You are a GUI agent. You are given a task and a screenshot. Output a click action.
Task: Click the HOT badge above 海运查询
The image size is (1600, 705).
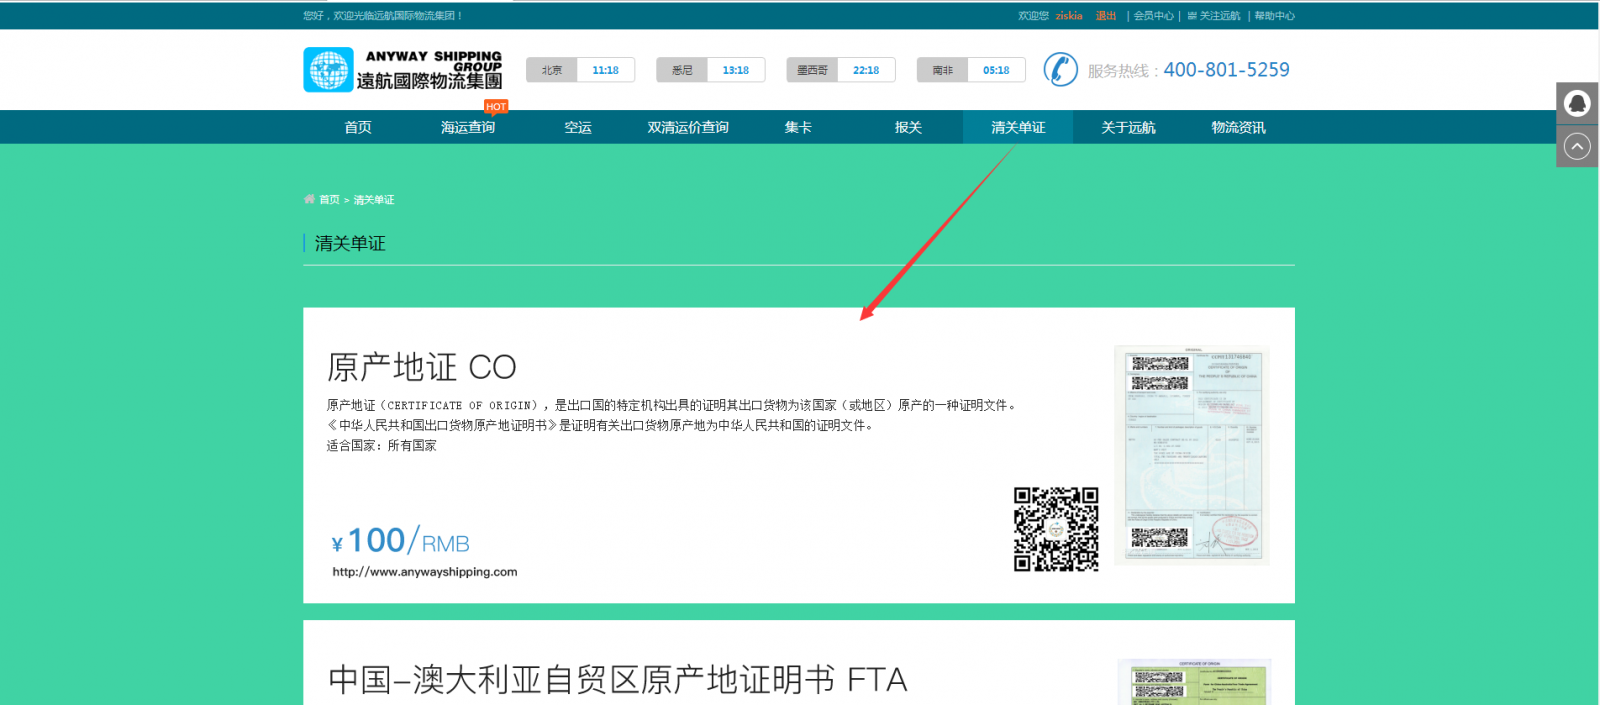pos(496,106)
